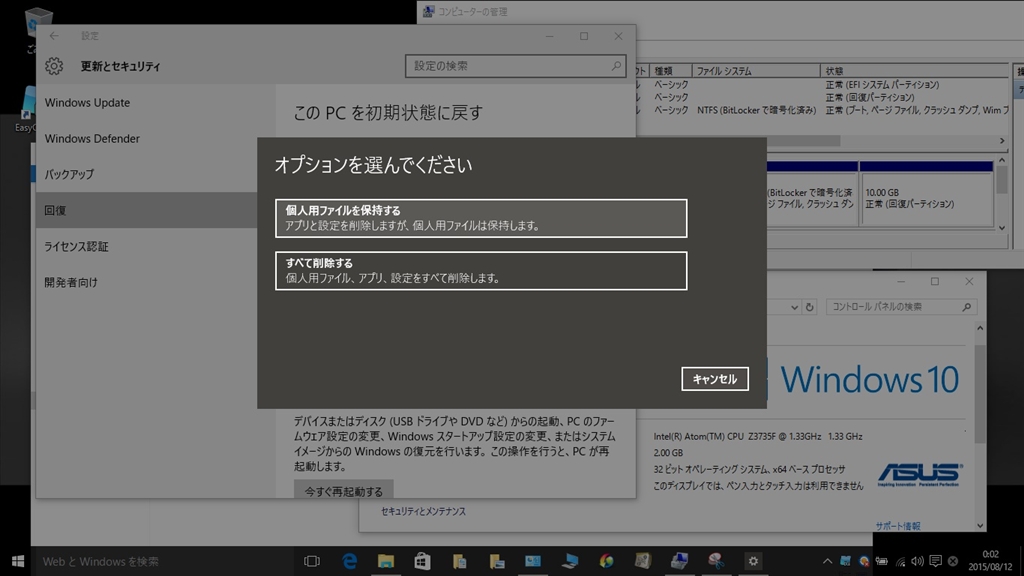Open the volume tray icon
Image resolution: width=1024 pixels, height=576 pixels.
pyautogui.click(x=918, y=561)
